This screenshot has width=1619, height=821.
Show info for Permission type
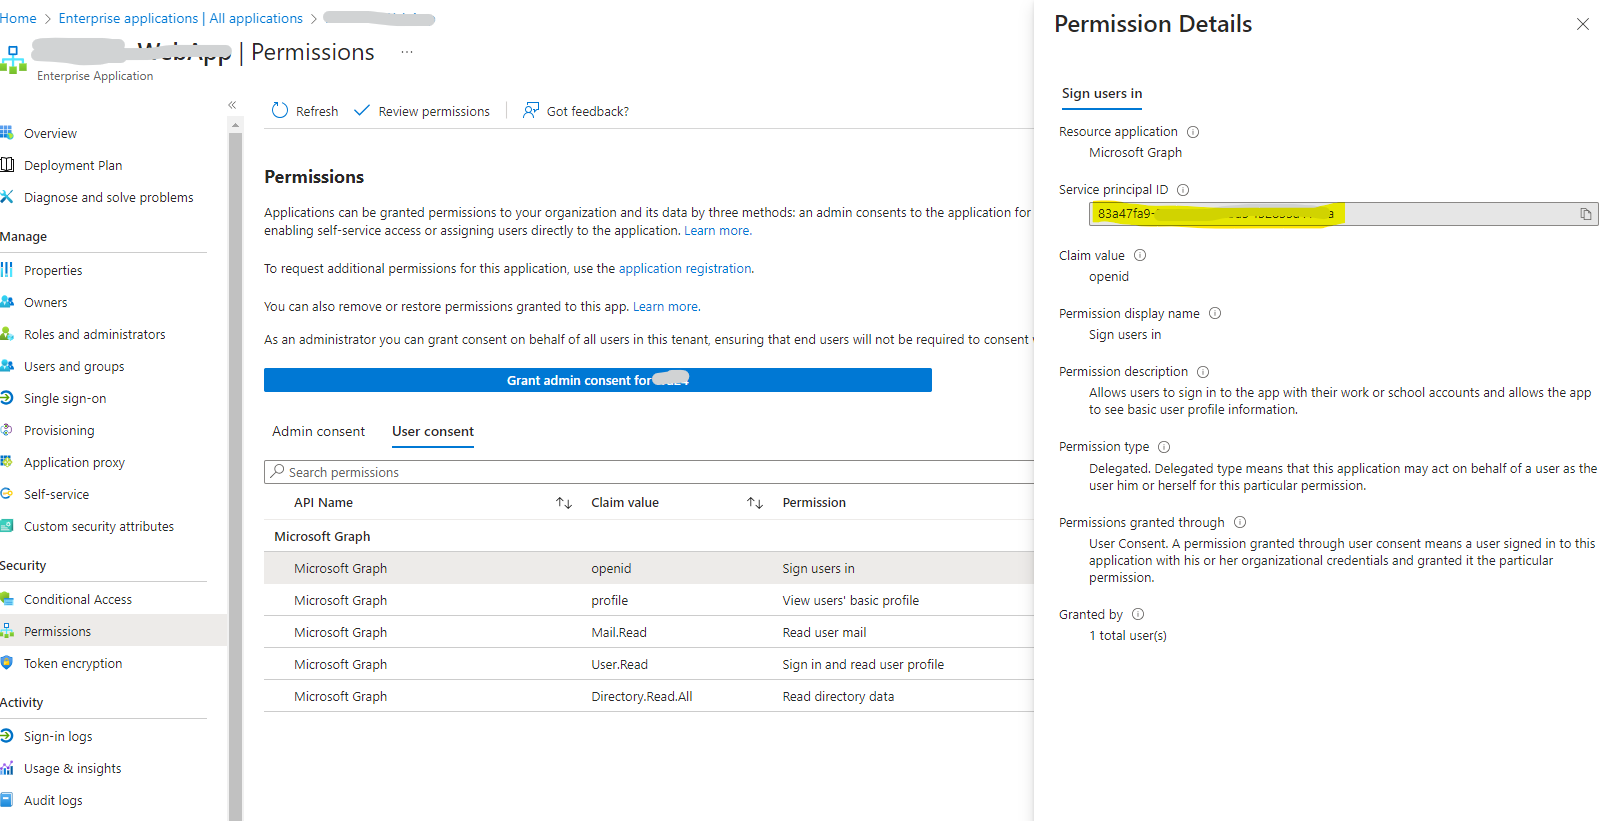1164,447
